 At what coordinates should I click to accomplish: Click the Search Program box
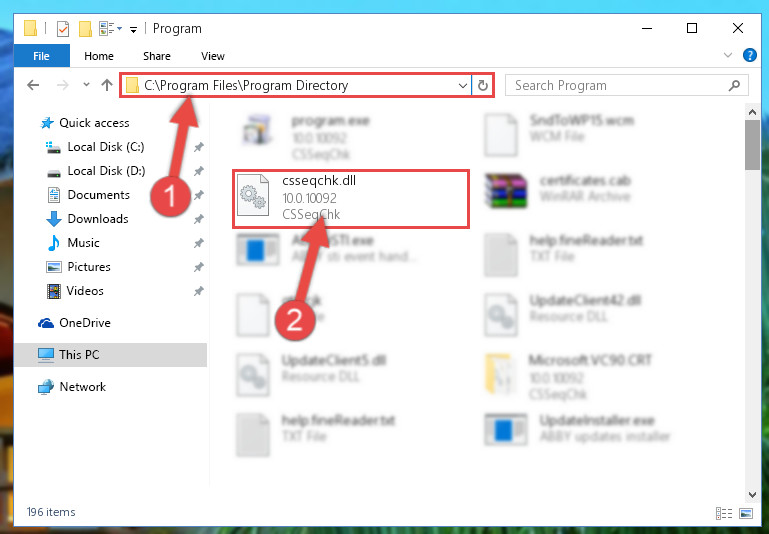coord(627,85)
